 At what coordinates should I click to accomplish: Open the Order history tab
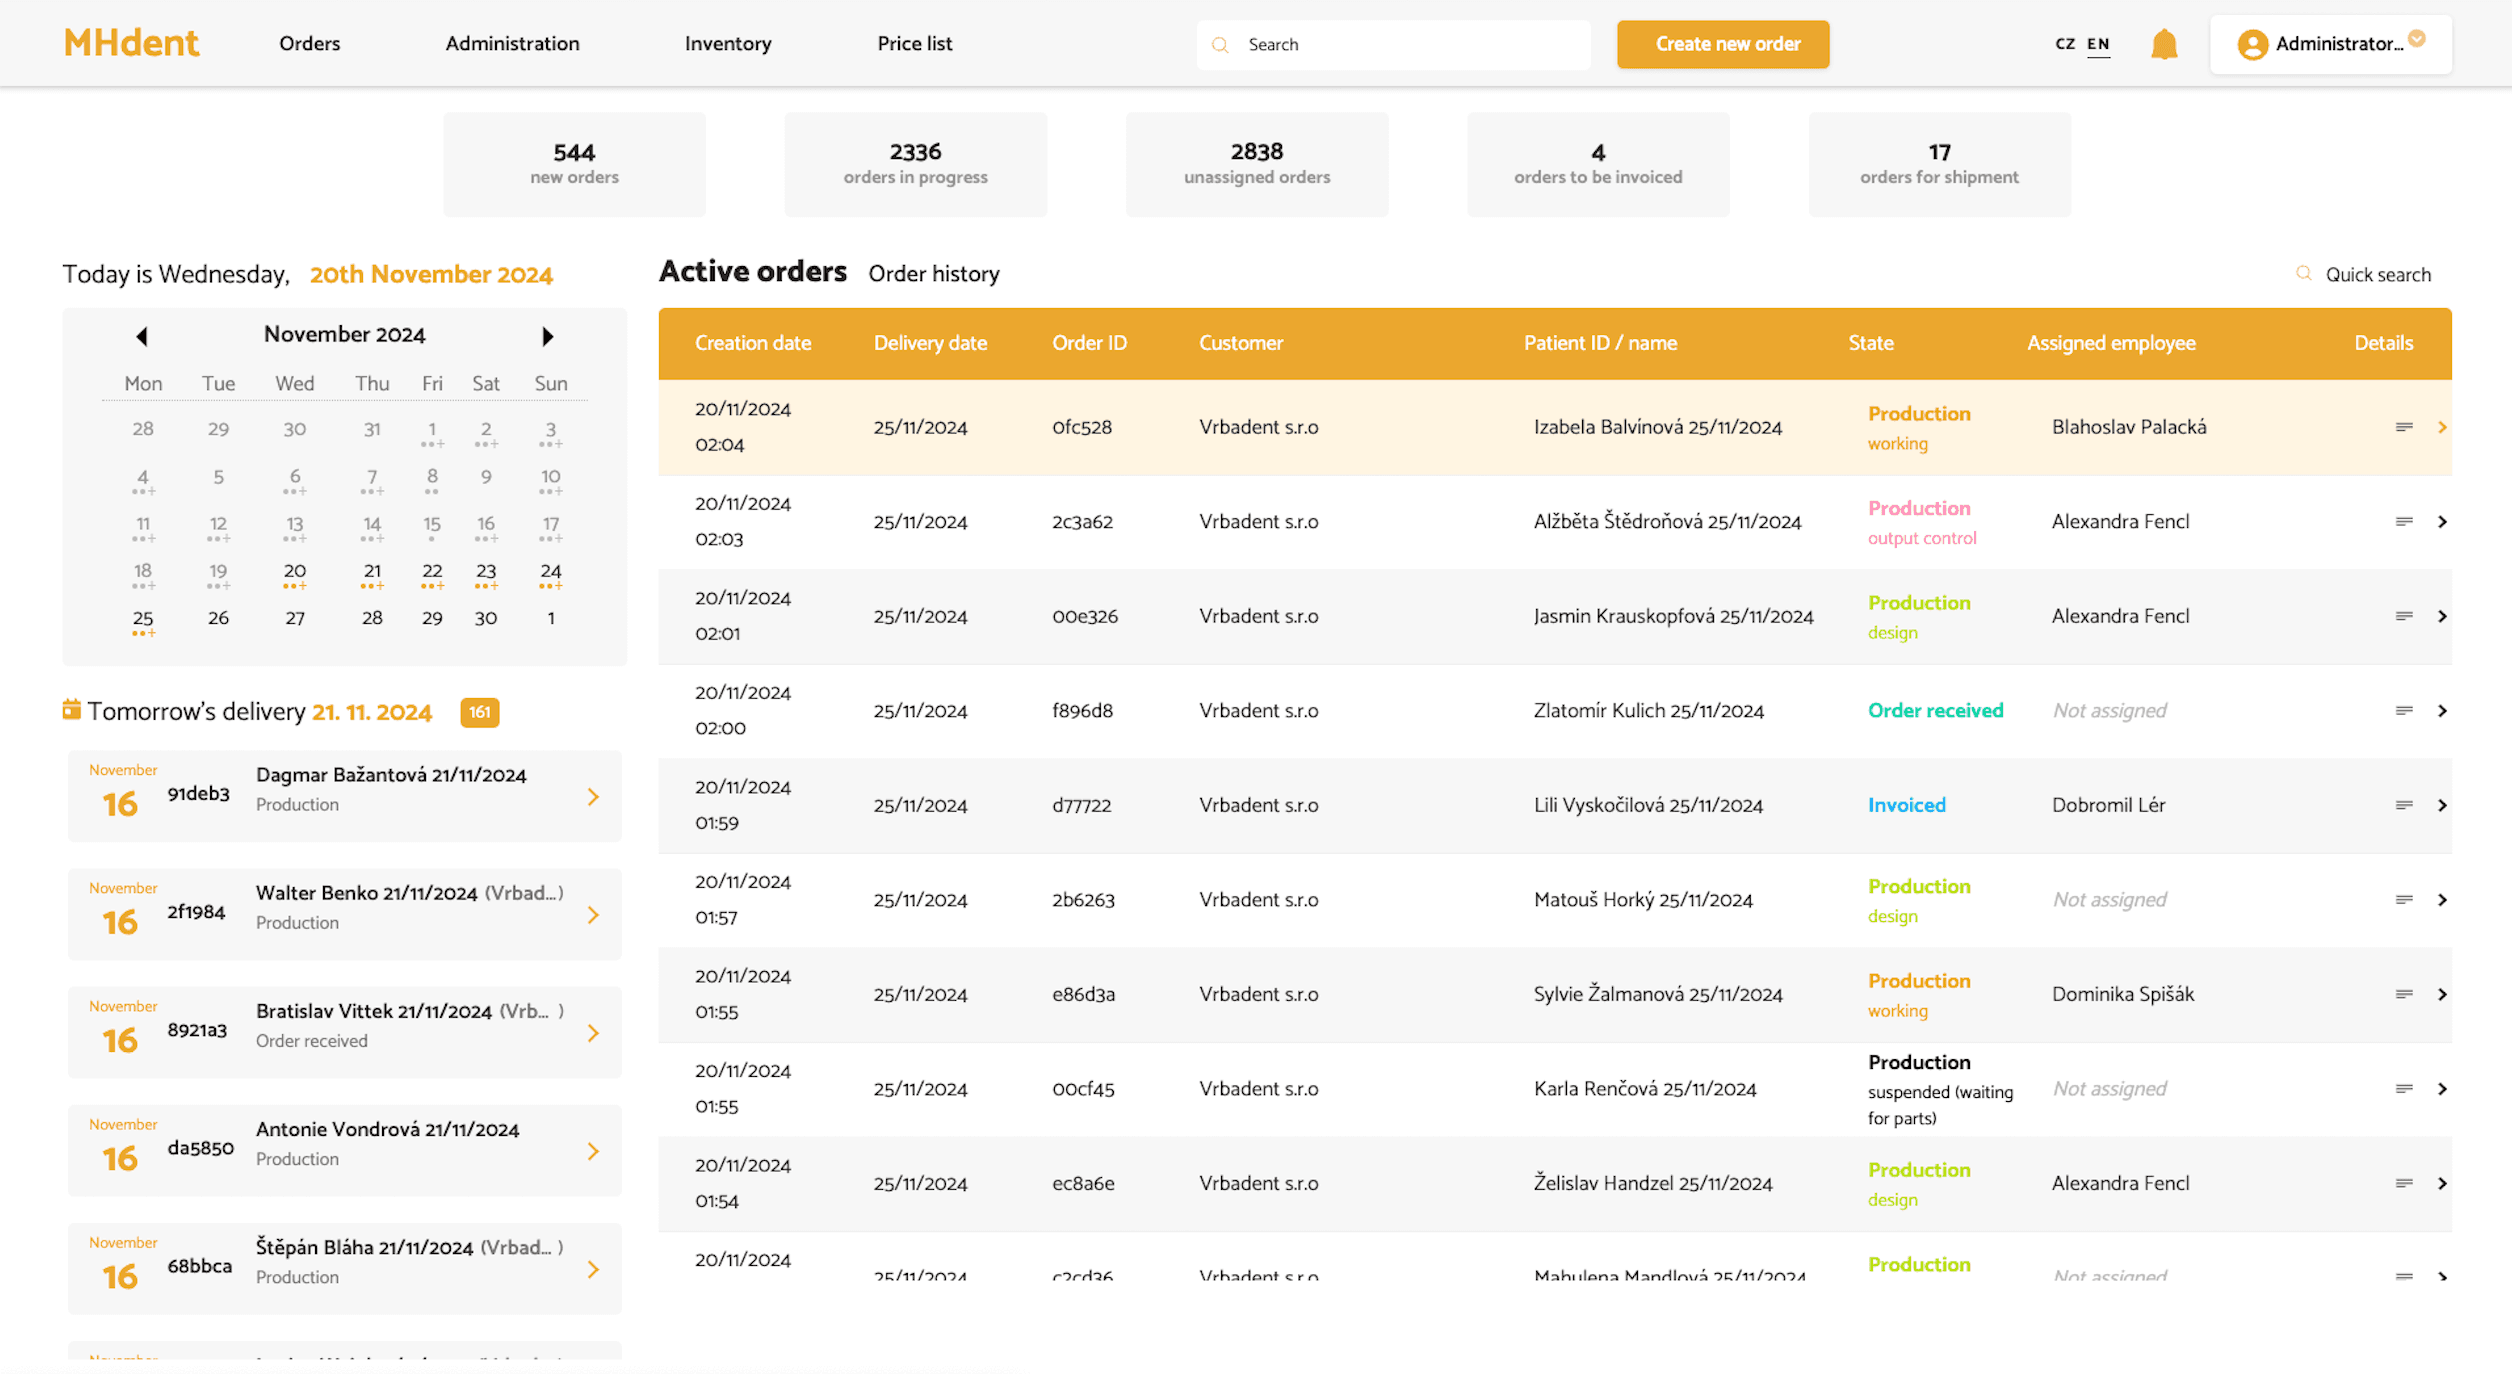933,273
